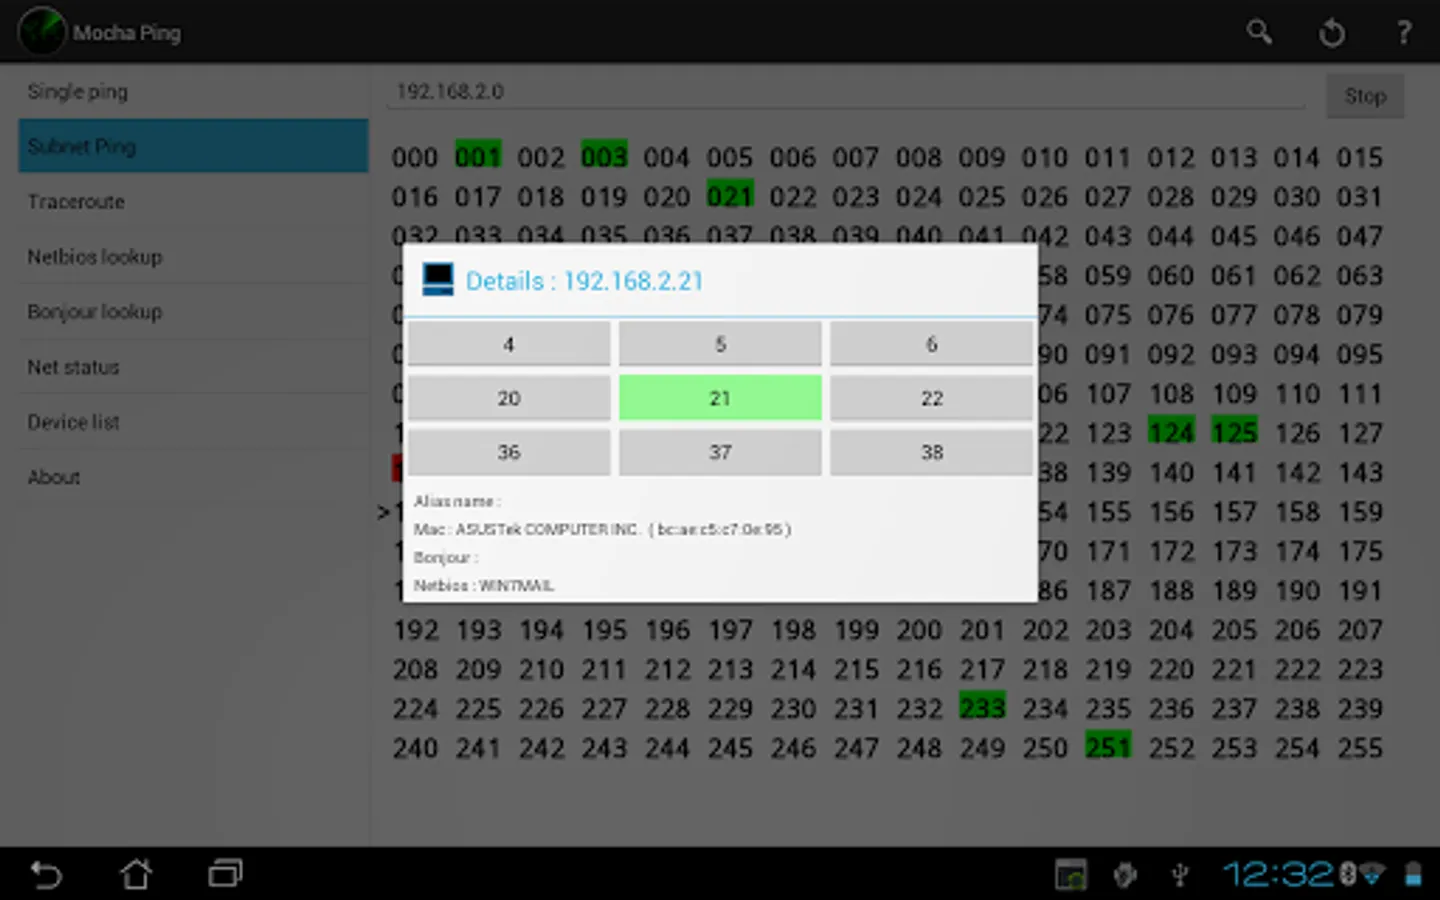
Task: Tap the Mocha Ping app logo
Action: [41, 31]
